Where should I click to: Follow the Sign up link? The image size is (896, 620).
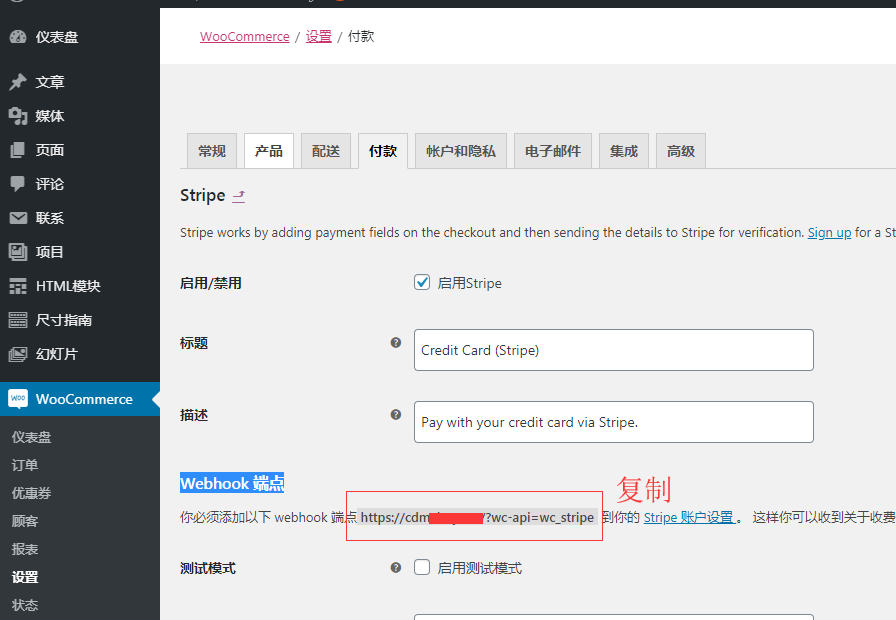pos(829,233)
